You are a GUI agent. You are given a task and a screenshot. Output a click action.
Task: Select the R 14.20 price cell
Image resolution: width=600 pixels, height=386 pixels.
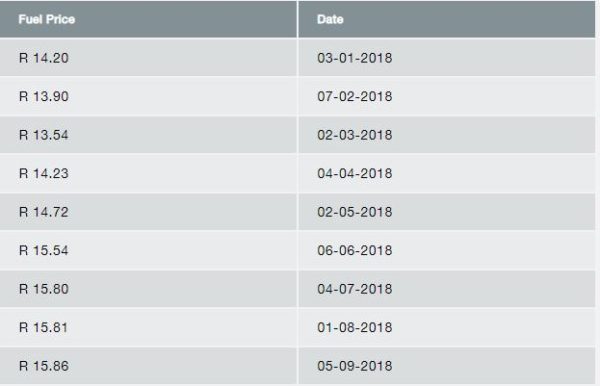[x=148, y=58]
